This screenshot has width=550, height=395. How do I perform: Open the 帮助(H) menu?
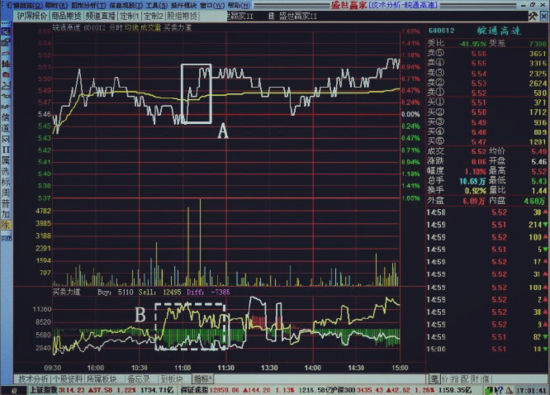tap(239, 6)
